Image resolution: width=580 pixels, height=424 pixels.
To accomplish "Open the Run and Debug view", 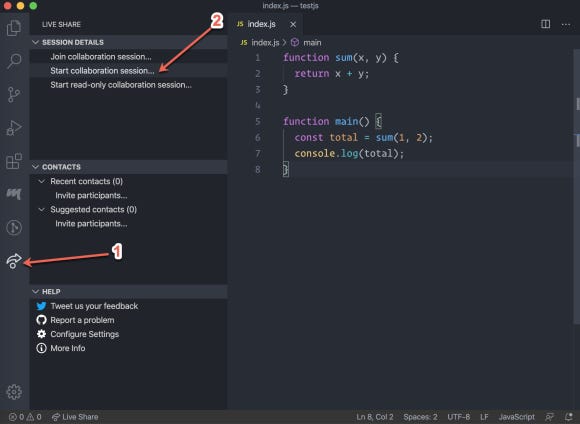I will point(14,128).
